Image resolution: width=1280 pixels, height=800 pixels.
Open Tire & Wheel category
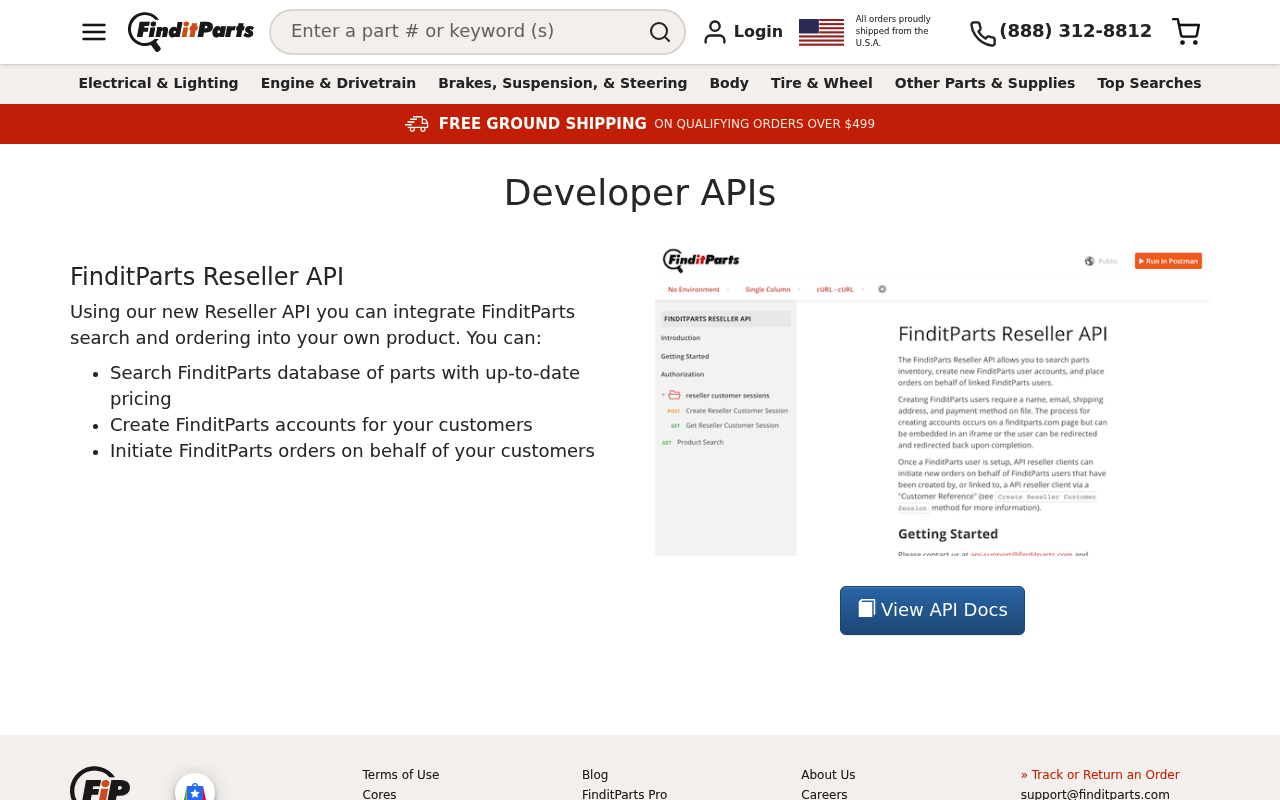(821, 83)
